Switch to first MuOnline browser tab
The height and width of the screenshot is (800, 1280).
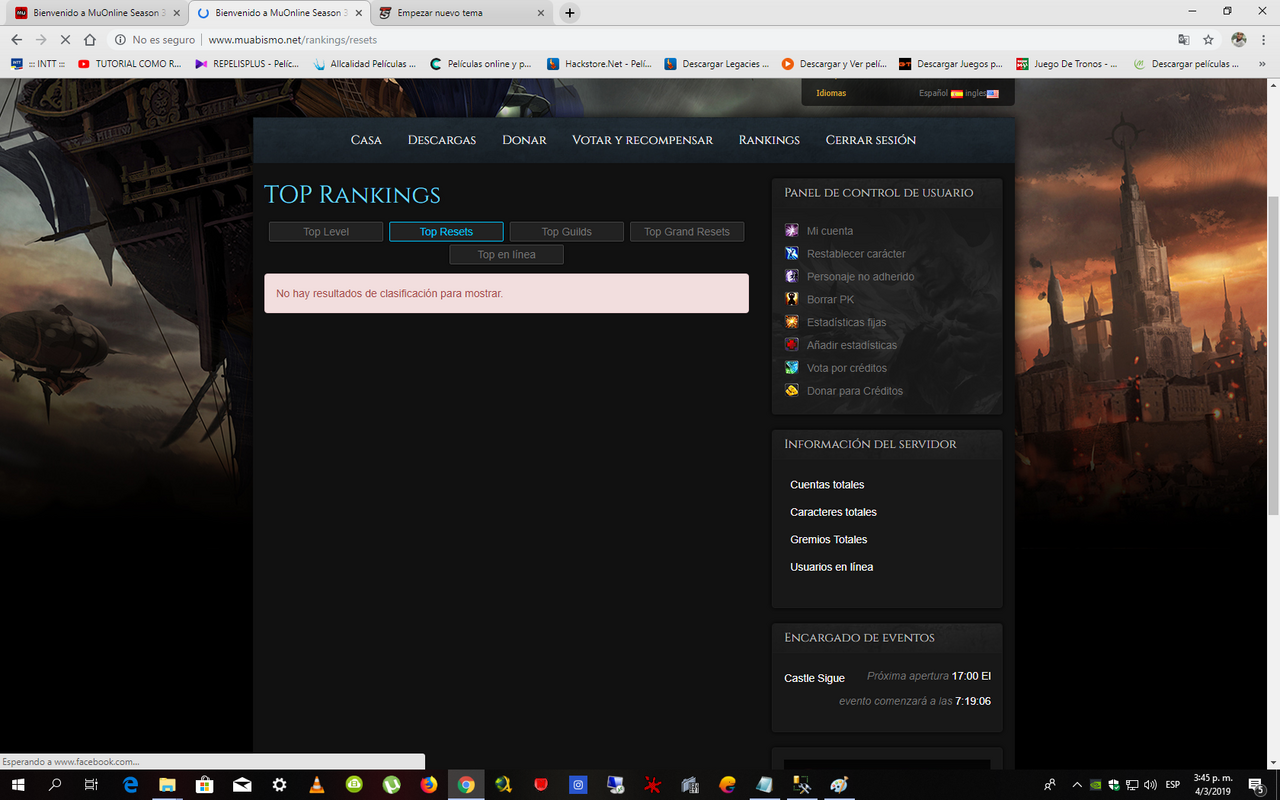[x=96, y=13]
